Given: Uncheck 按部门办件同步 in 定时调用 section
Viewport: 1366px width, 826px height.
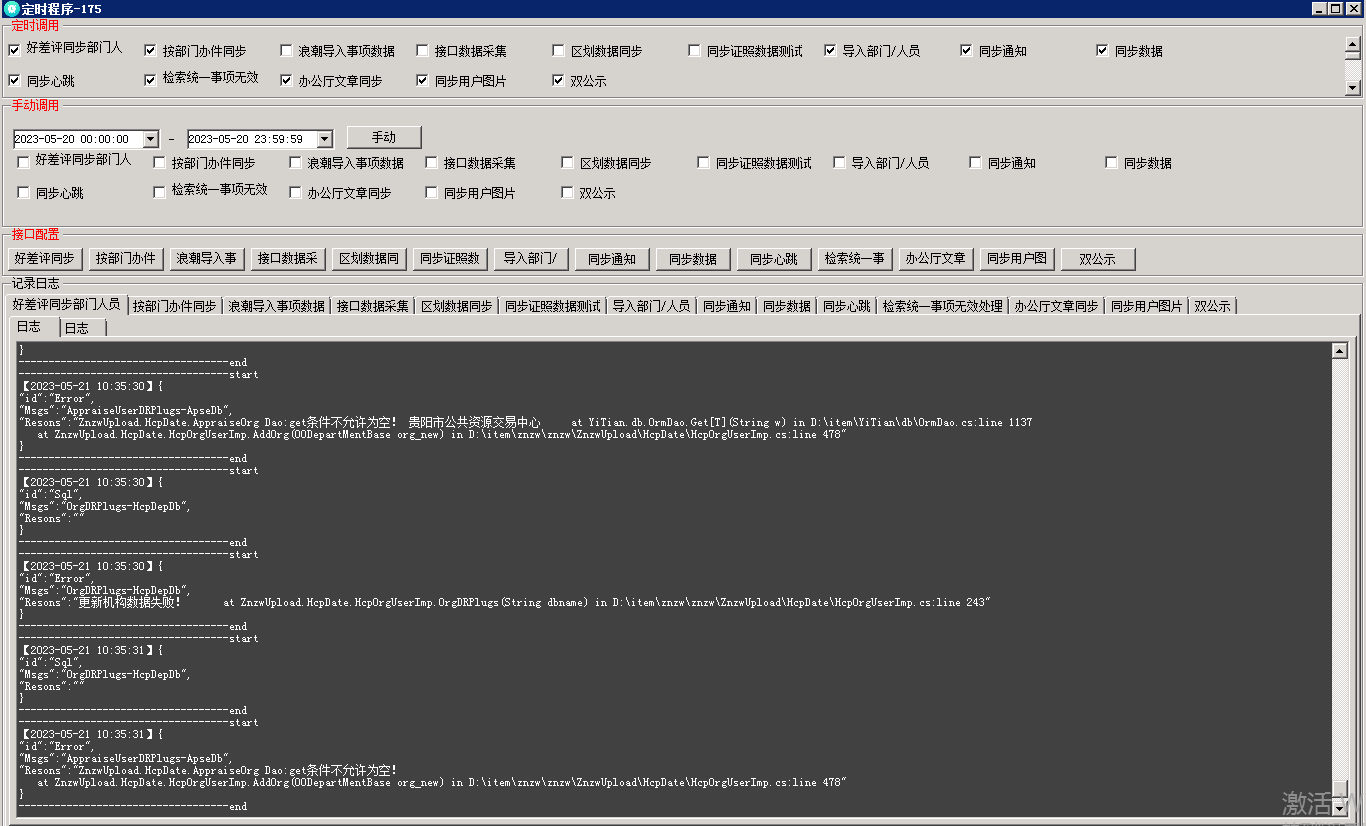Looking at the screenshot, I should [x=150, y=50].
